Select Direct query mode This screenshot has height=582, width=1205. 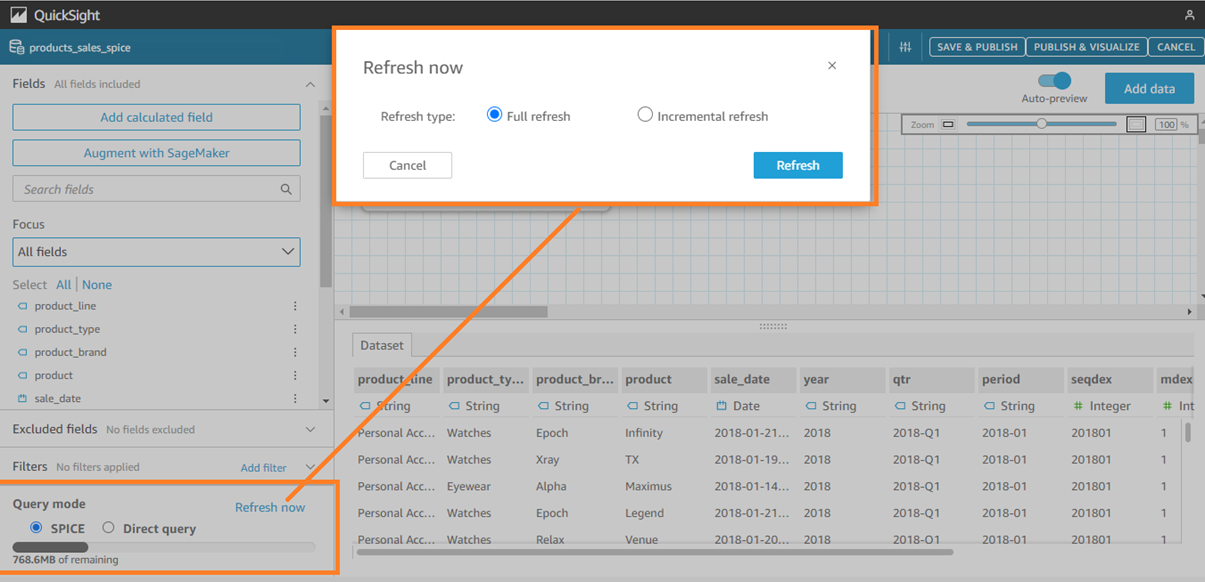108,528
